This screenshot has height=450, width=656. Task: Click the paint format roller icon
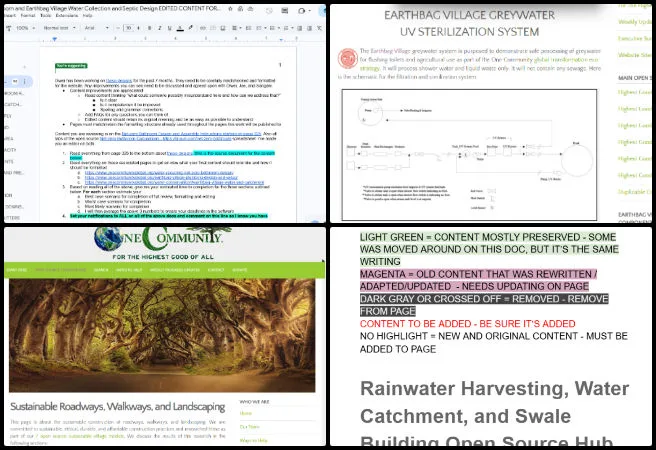pyautogui.click(x=9, y=28)
